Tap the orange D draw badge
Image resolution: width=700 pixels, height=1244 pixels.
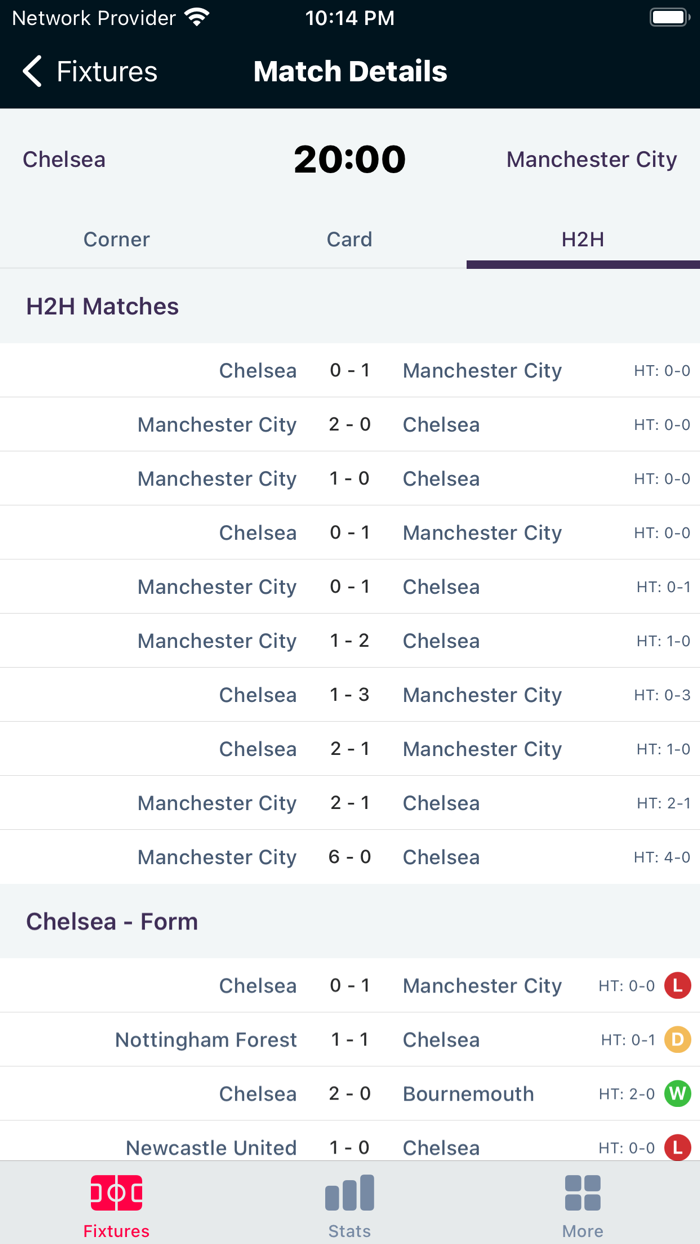(x=677, y=1040)
